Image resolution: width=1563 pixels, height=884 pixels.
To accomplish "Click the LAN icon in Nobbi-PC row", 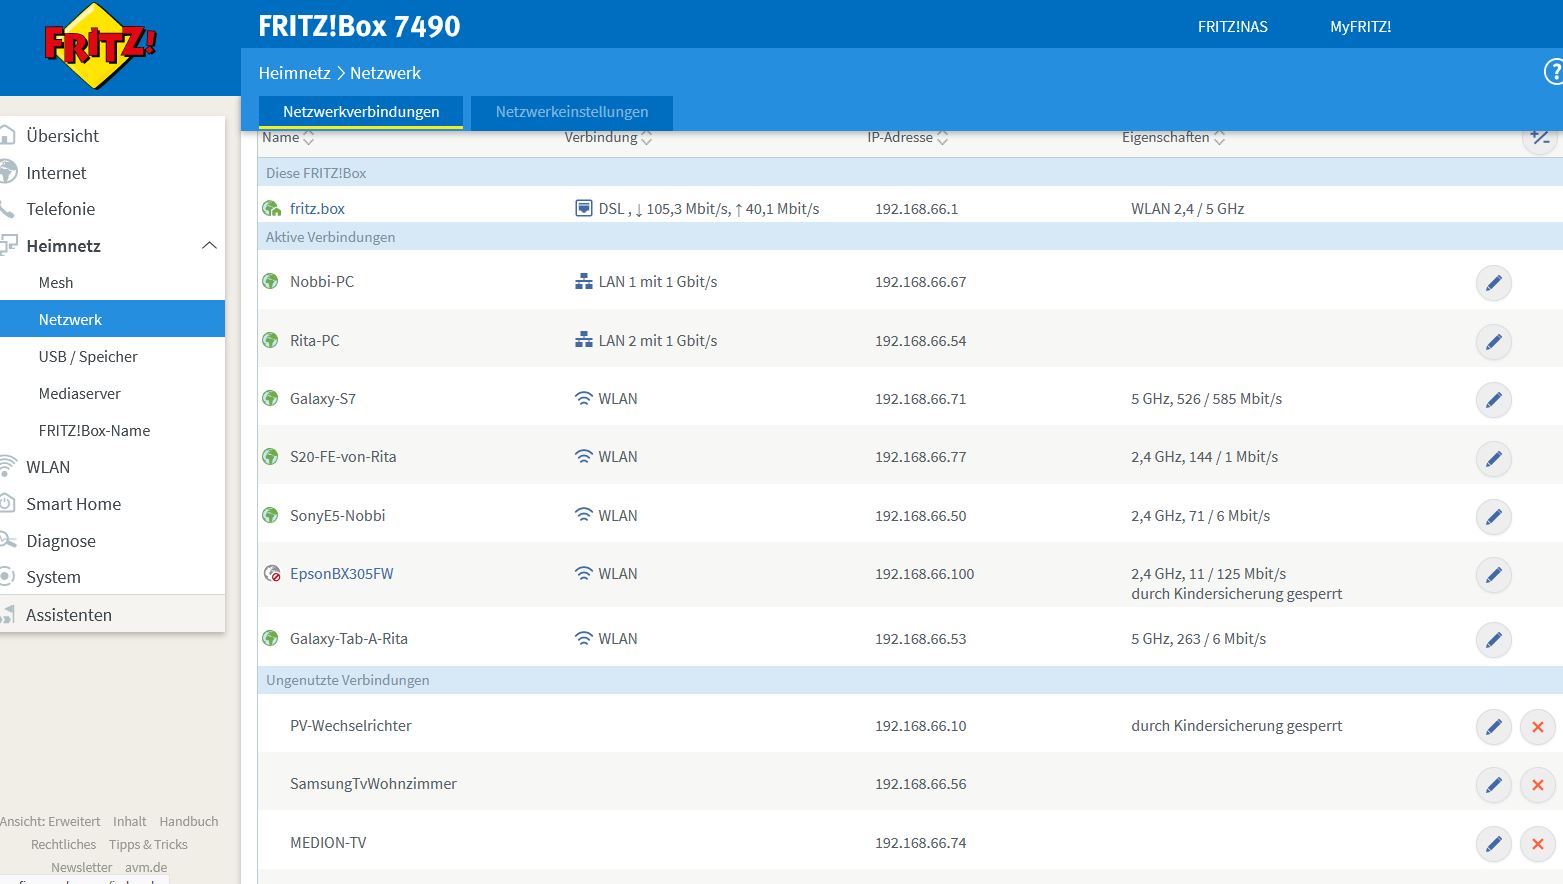I will 584,282.
